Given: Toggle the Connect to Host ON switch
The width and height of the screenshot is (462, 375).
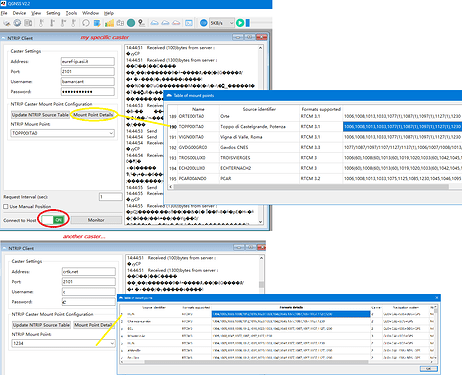Looking at the screenshot, I should point(53,220).
